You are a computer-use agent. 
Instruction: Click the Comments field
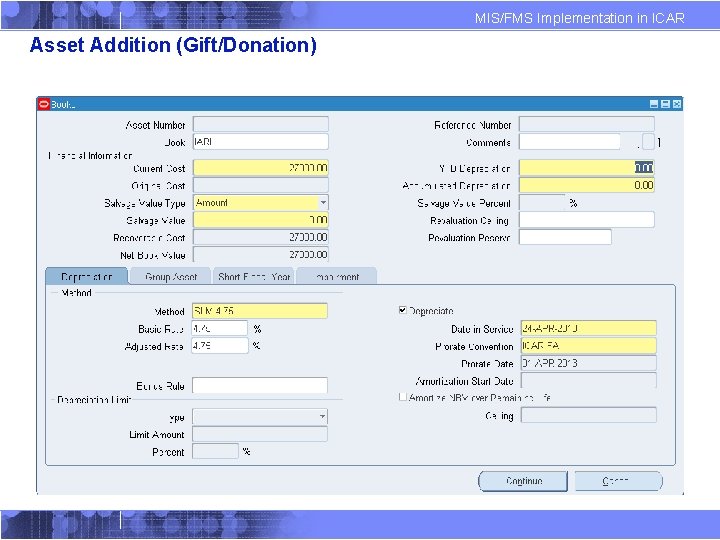click(570, 141)
